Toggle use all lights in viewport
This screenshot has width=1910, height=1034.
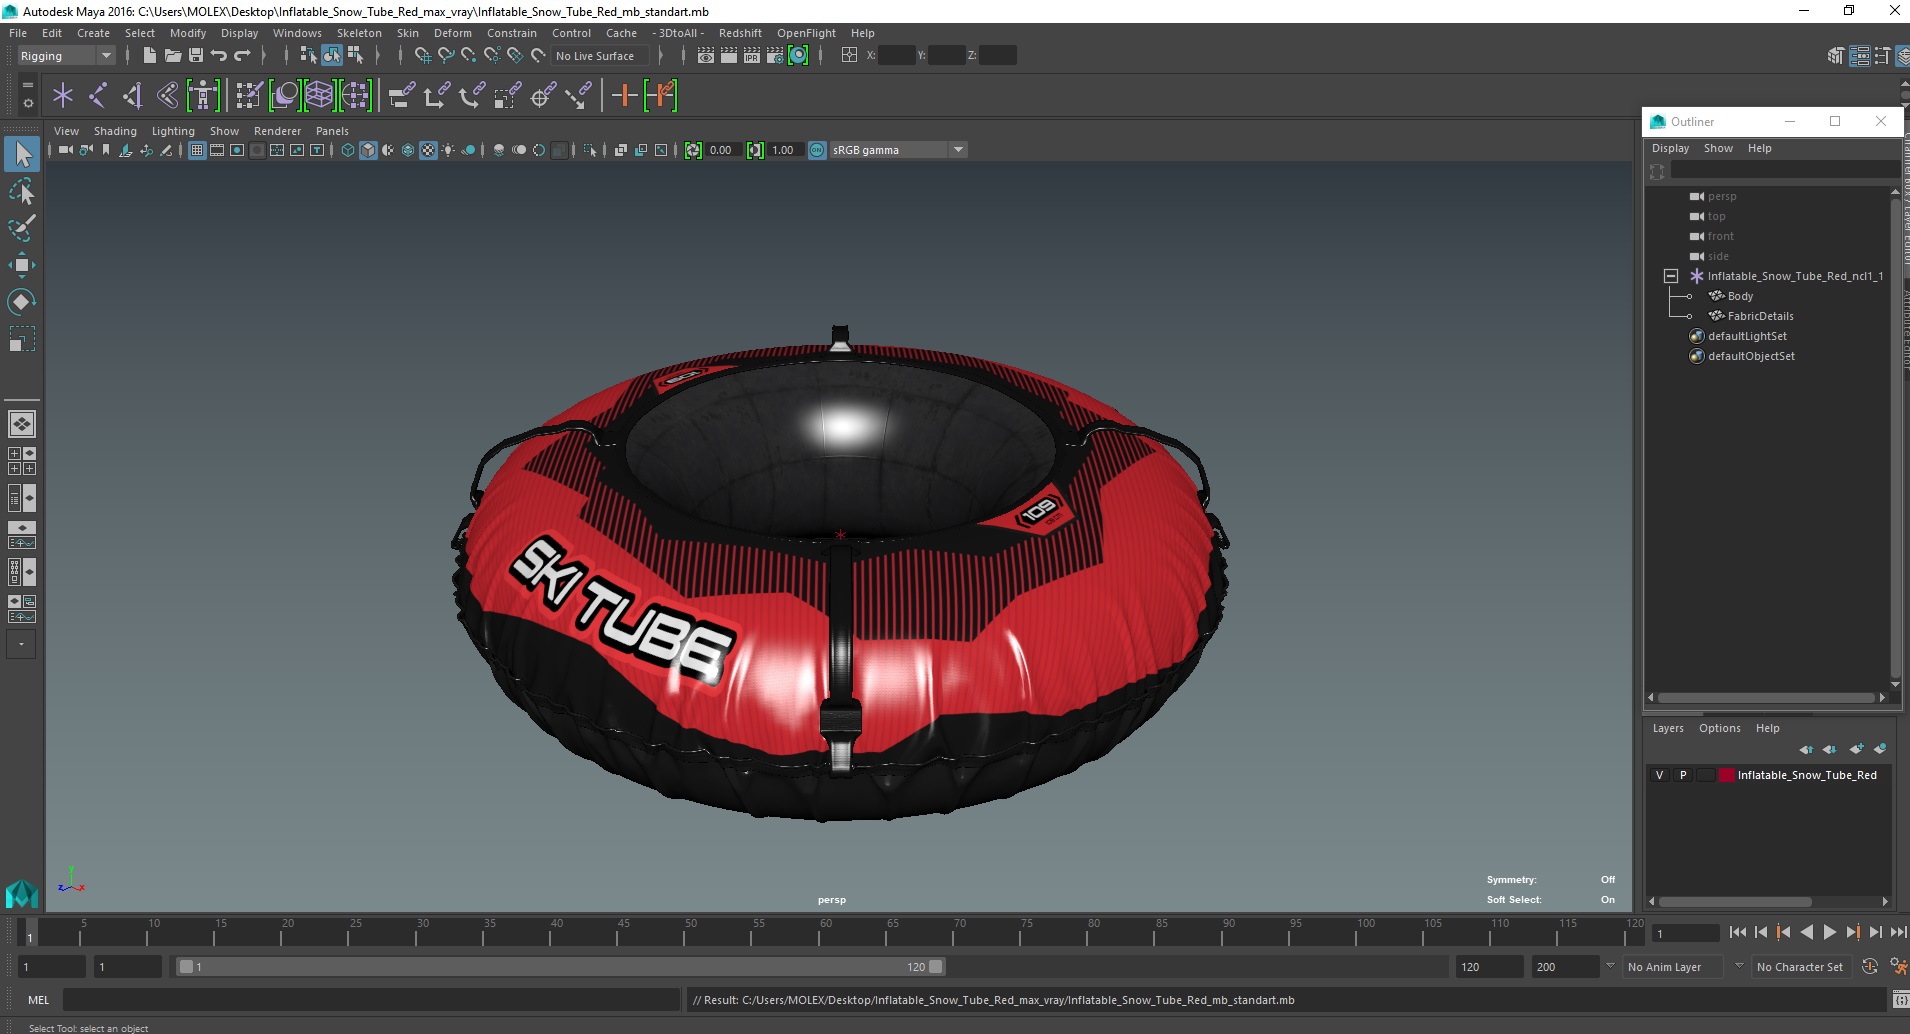[x=448, y=150]
